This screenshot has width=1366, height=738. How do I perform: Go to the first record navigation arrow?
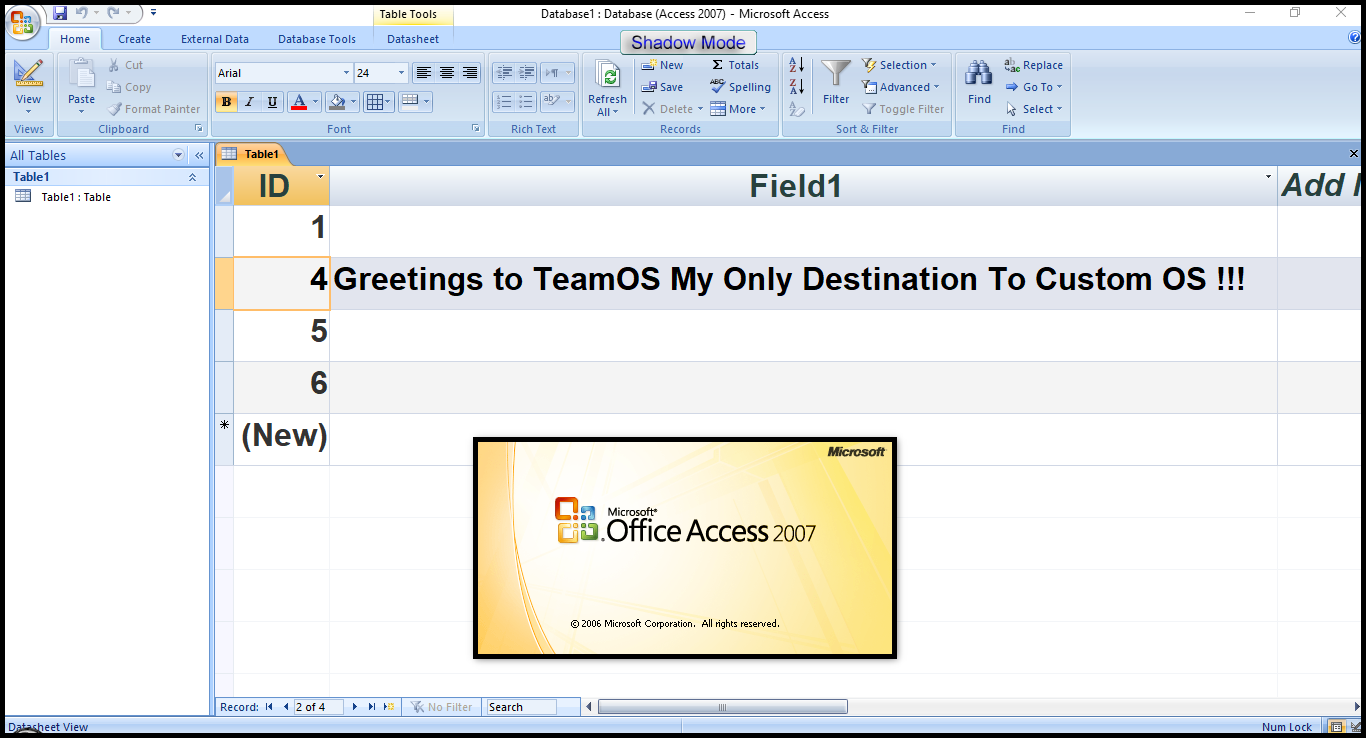point(269,707)
